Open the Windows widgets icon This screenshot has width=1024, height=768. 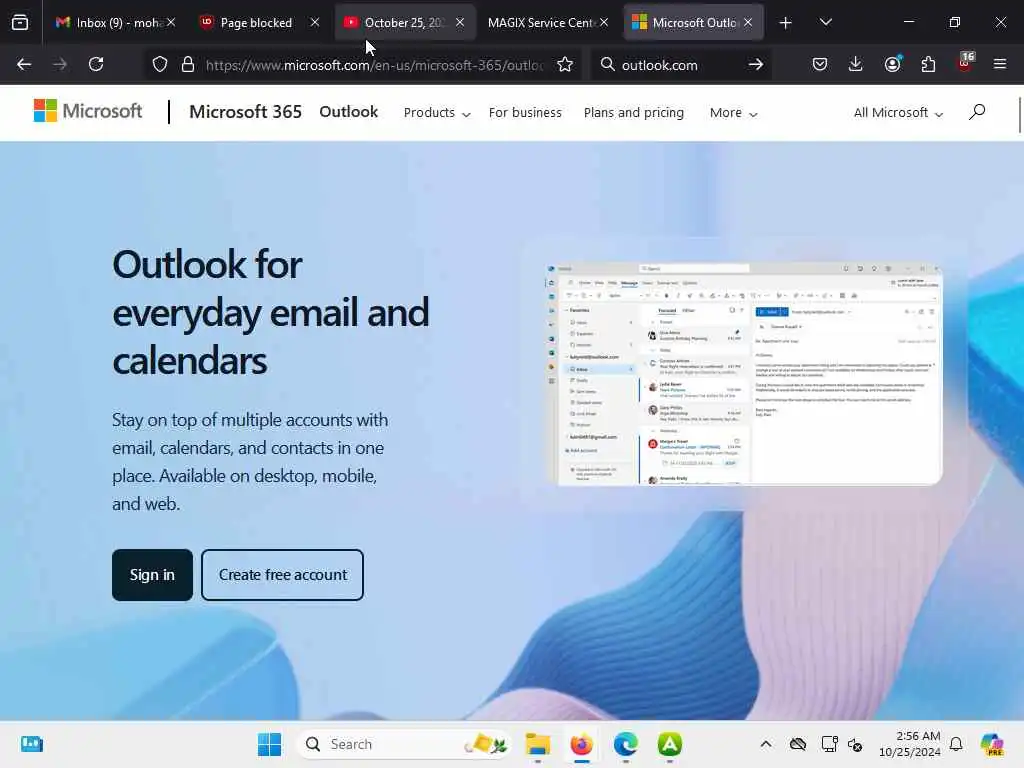(31, 744)
